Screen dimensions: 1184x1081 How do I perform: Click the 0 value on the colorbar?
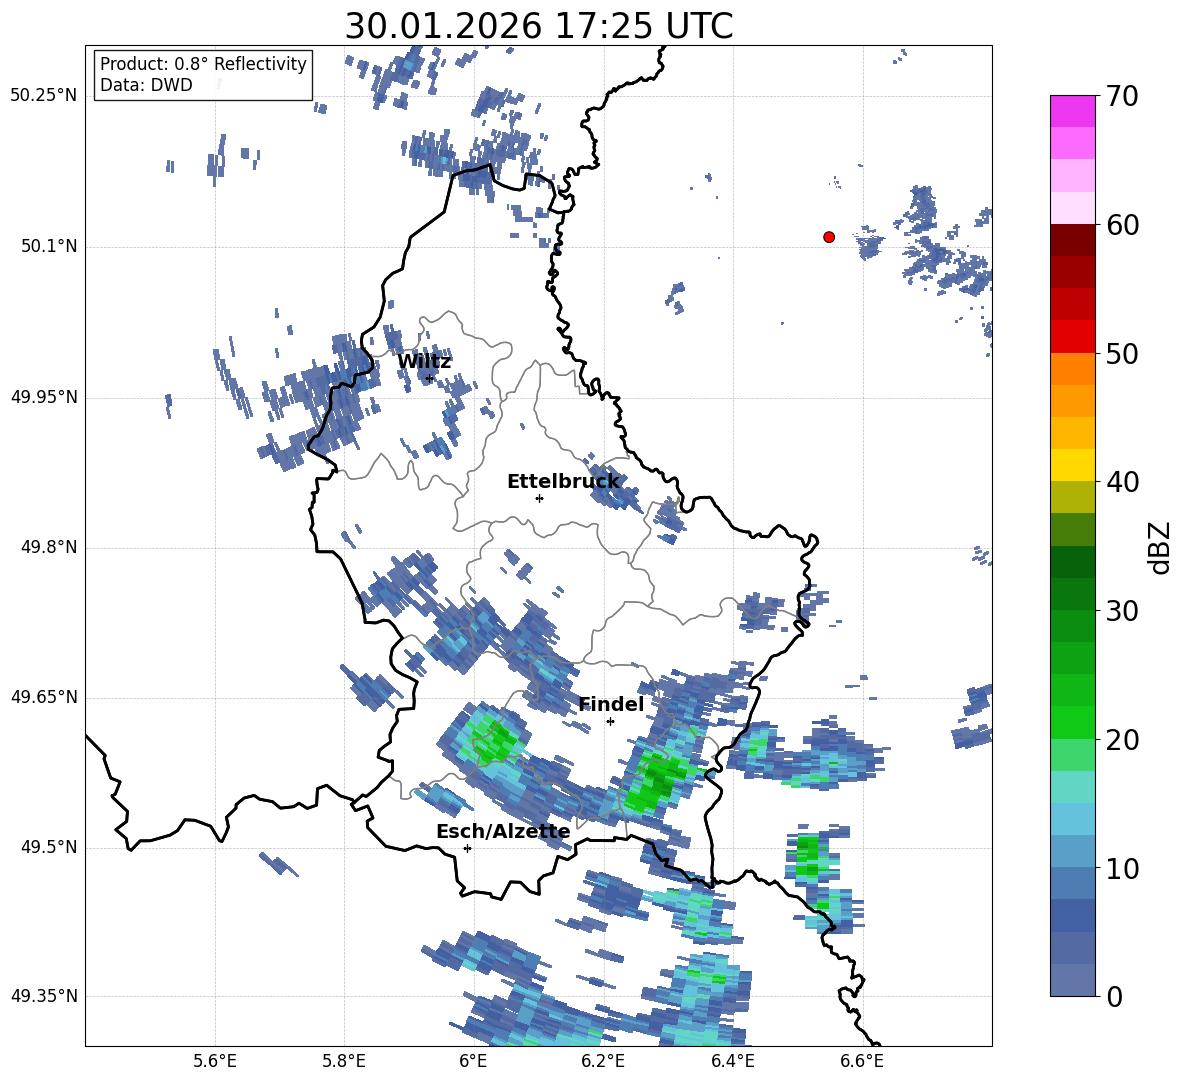click(x=1114, y=996)
